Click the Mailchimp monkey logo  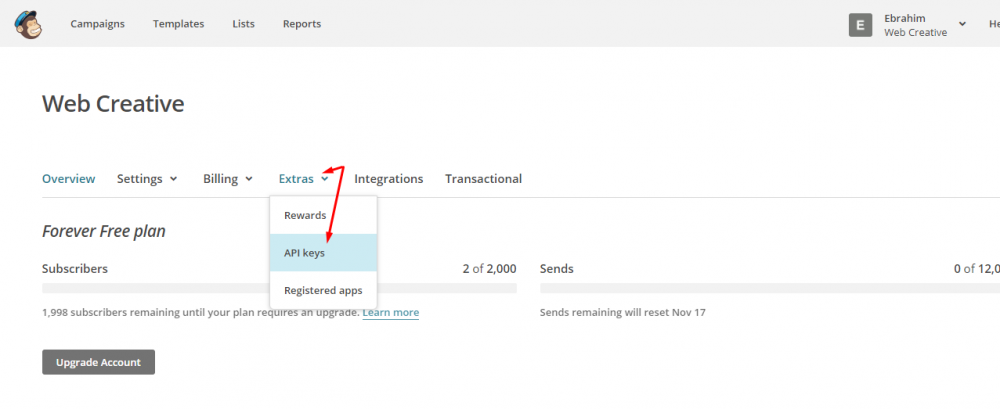click(x=28, y=24)
